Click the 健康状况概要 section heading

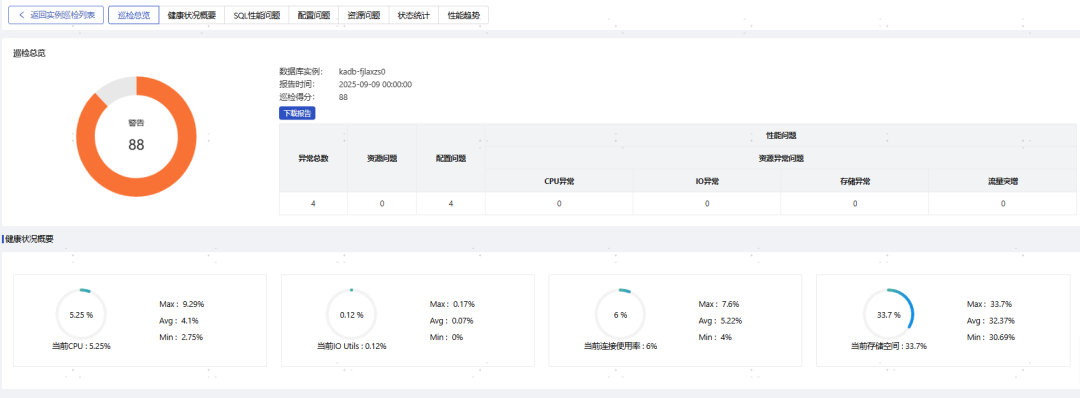click(x=30, y=239)
